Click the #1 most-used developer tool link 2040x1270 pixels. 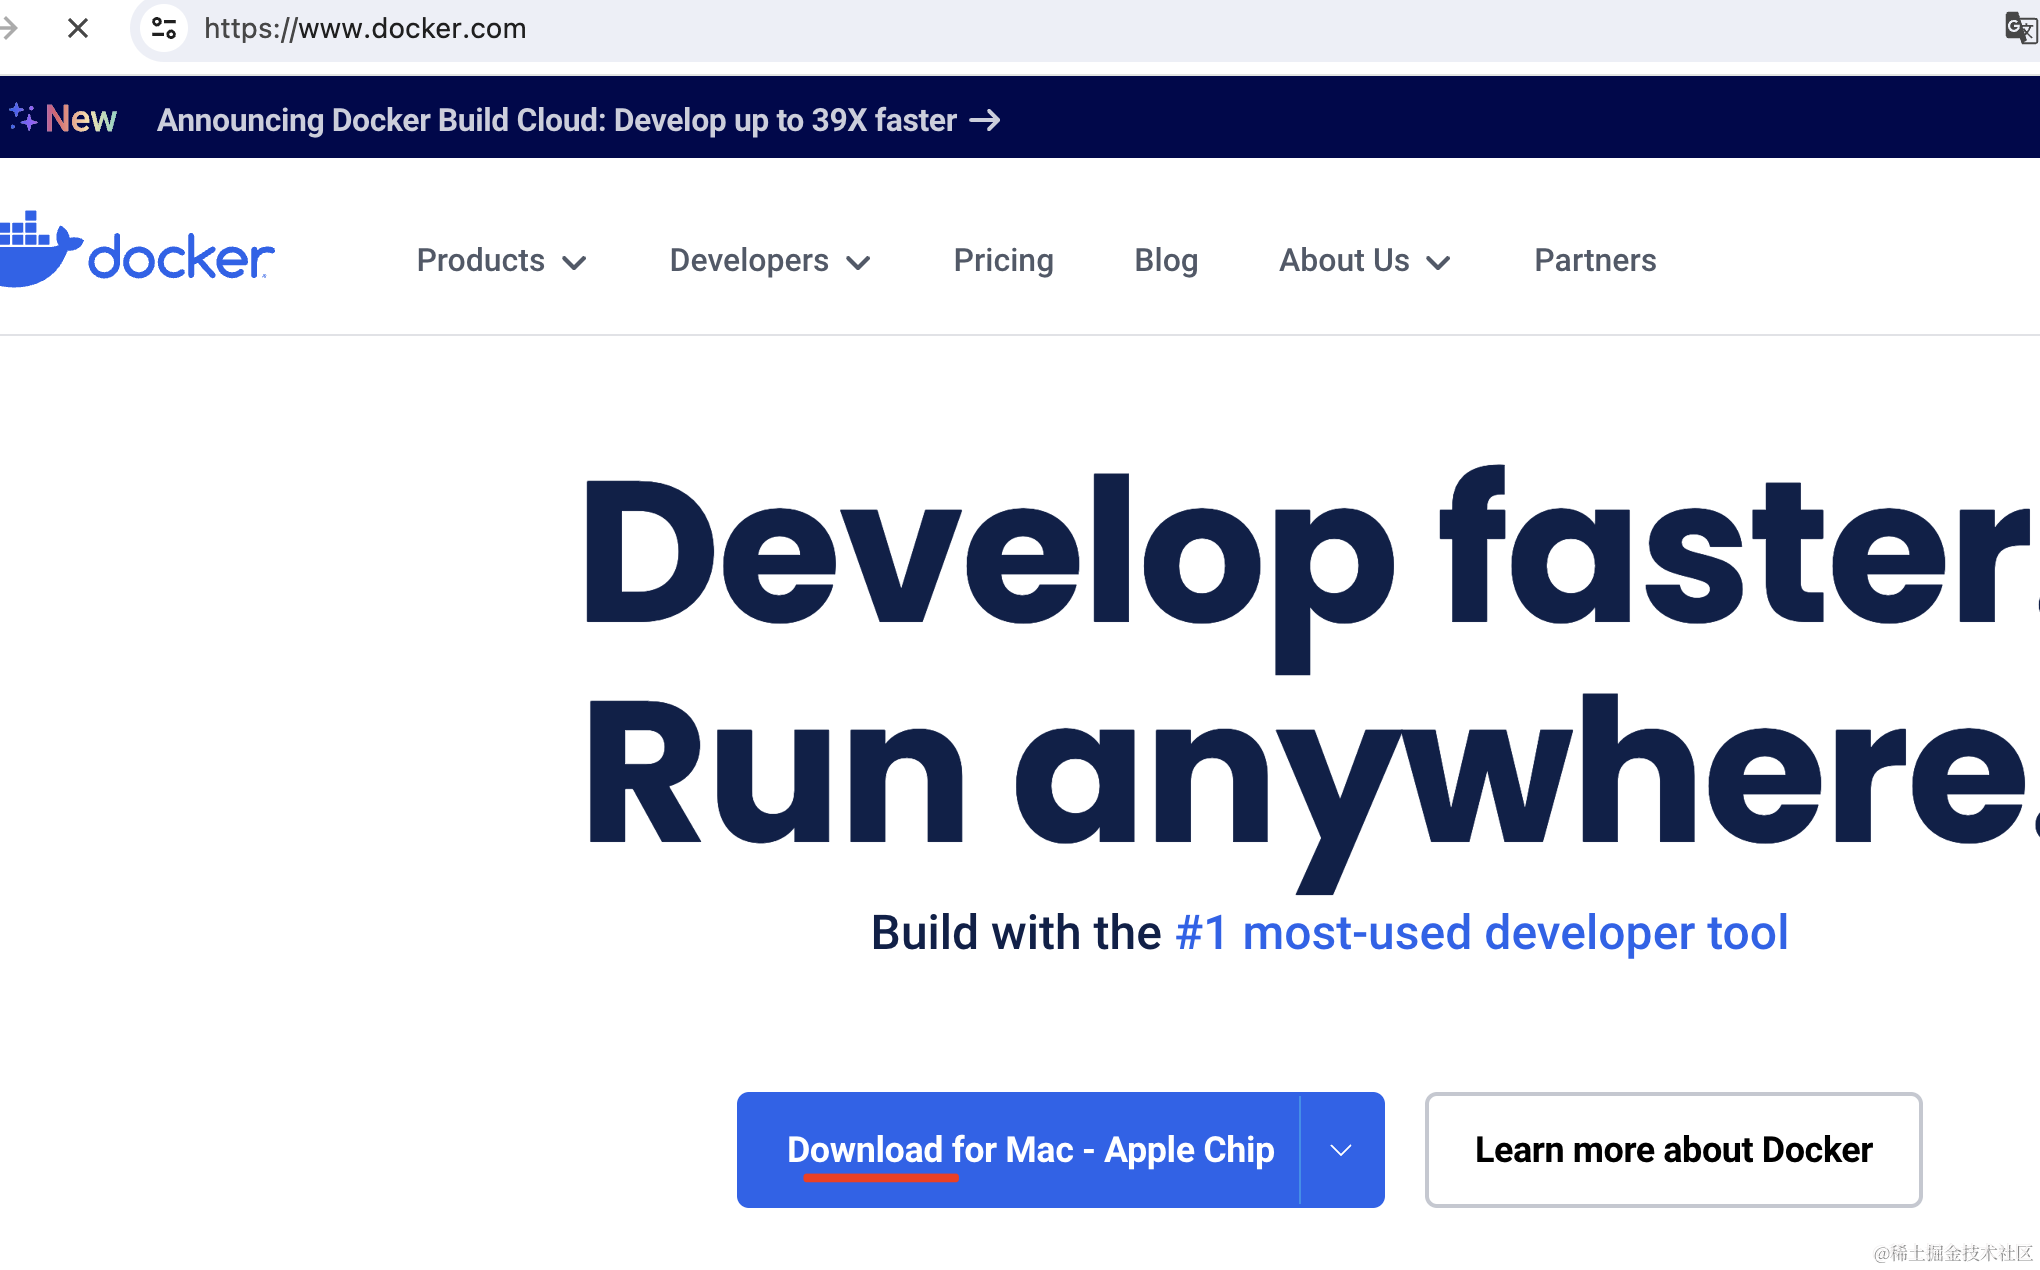pos(1481,933)
